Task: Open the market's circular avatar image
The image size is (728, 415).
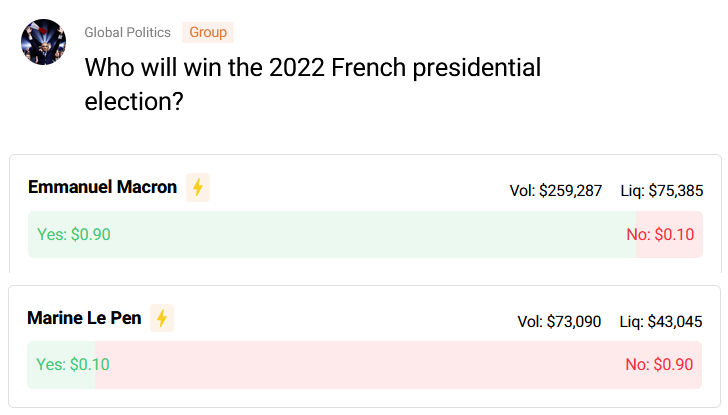Action: 44,42
